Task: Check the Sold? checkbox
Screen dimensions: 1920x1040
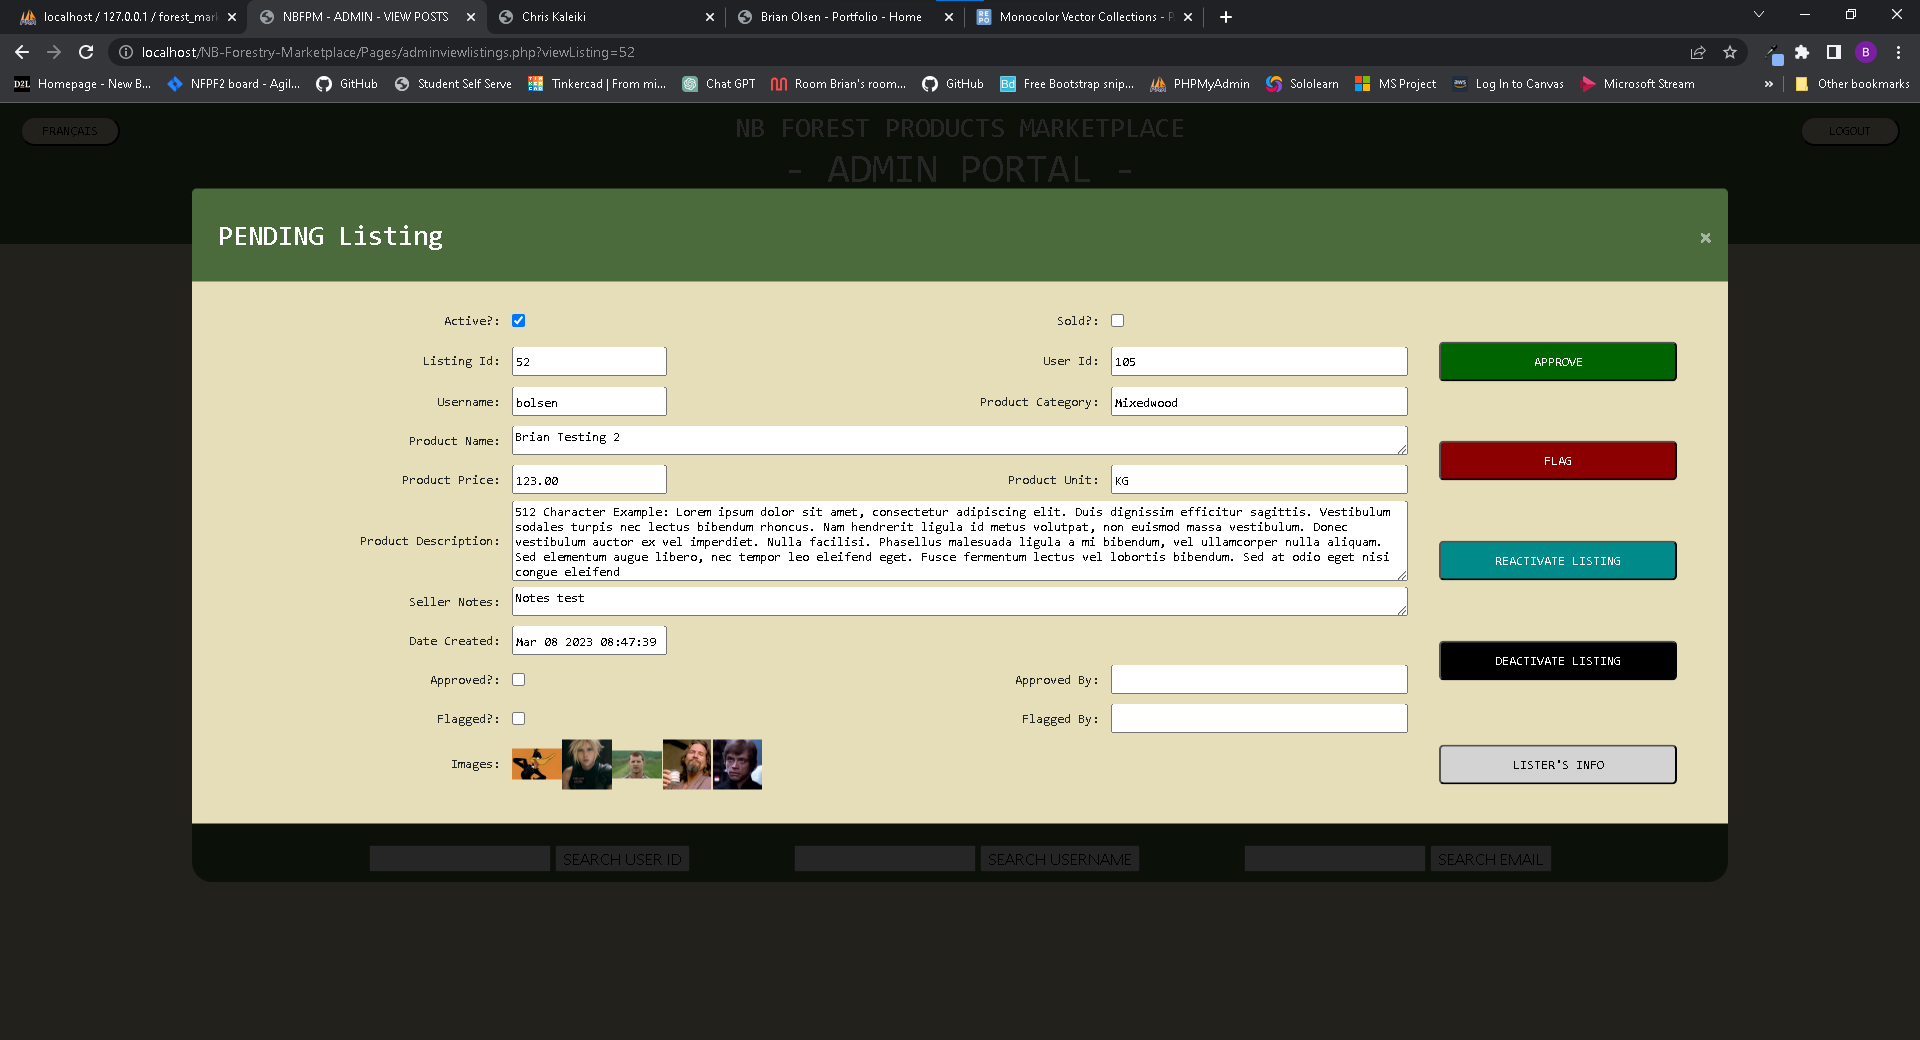Action: point(1117,321)
